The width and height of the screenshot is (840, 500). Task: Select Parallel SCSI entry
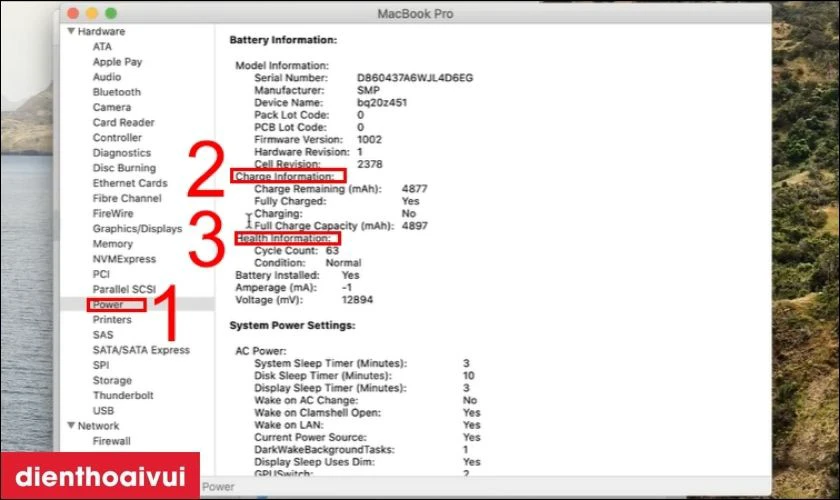point(124,289)
